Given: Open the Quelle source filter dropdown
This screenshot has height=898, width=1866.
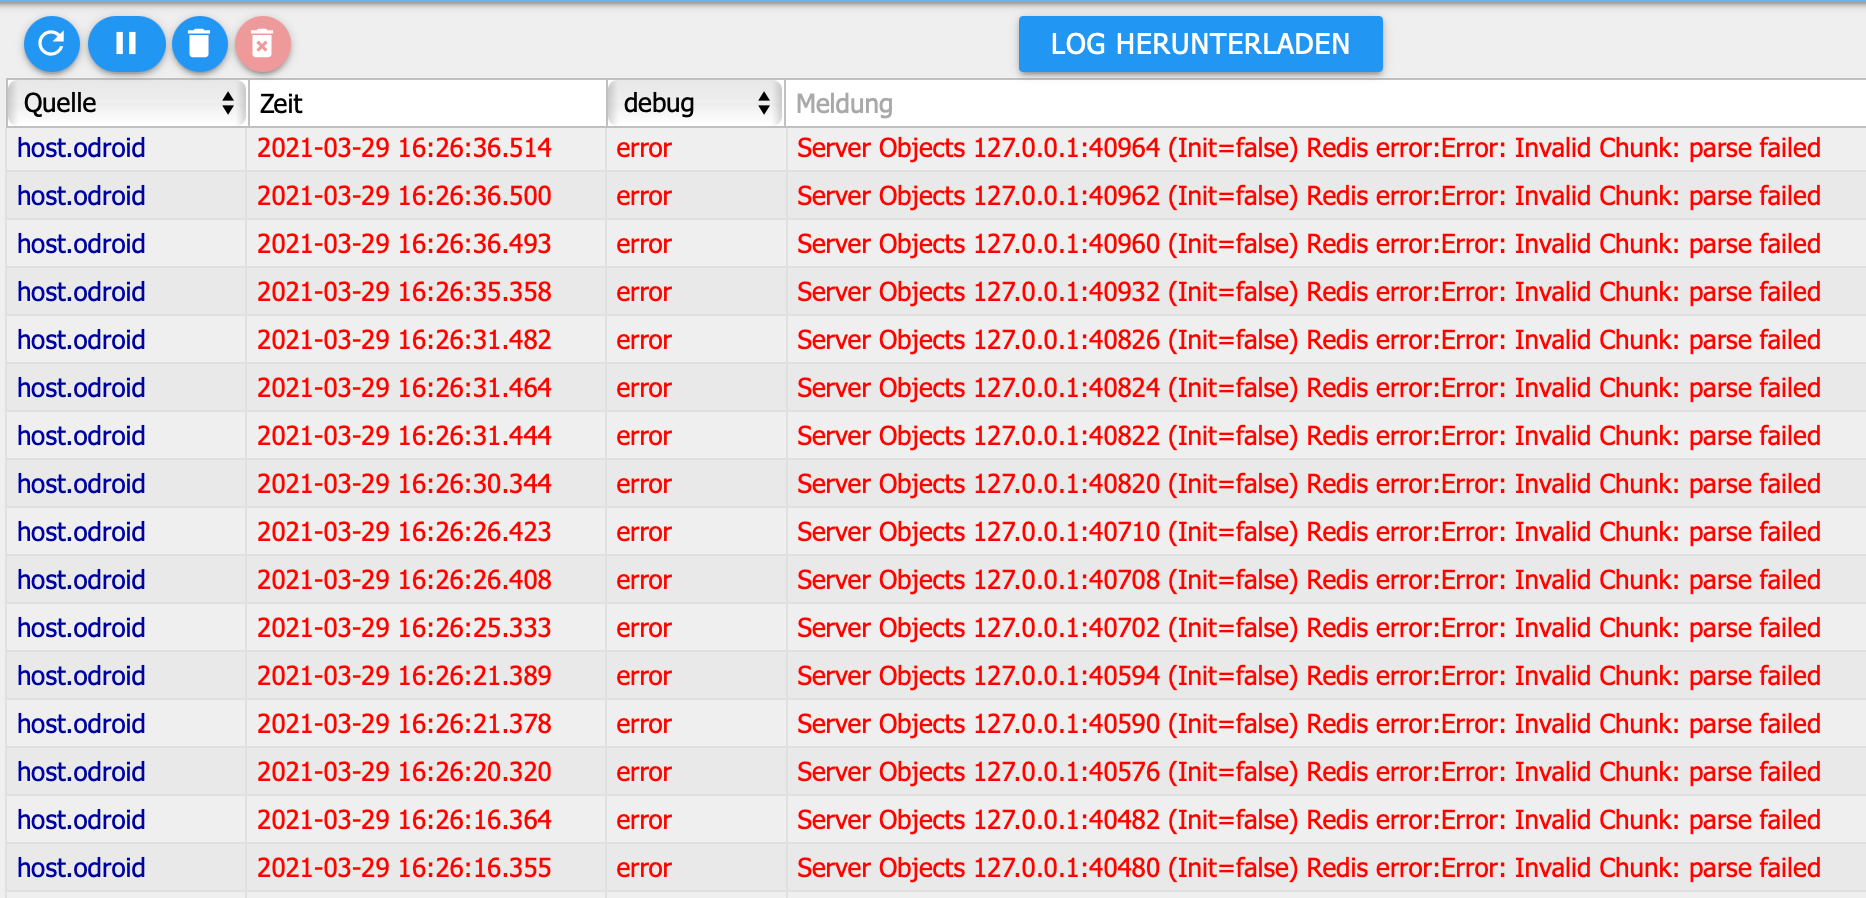Looking at the screenshot, I should pyautogui.click(x=127, y=103).
